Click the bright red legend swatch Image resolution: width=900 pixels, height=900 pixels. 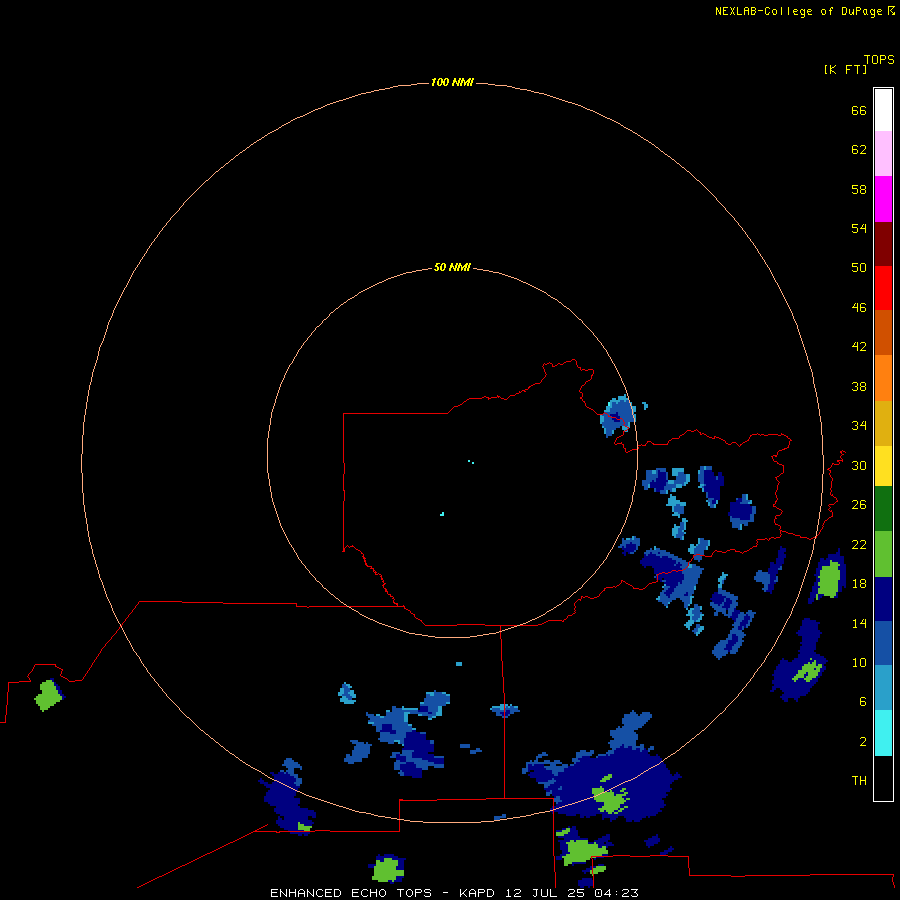(x=883, y=288)
